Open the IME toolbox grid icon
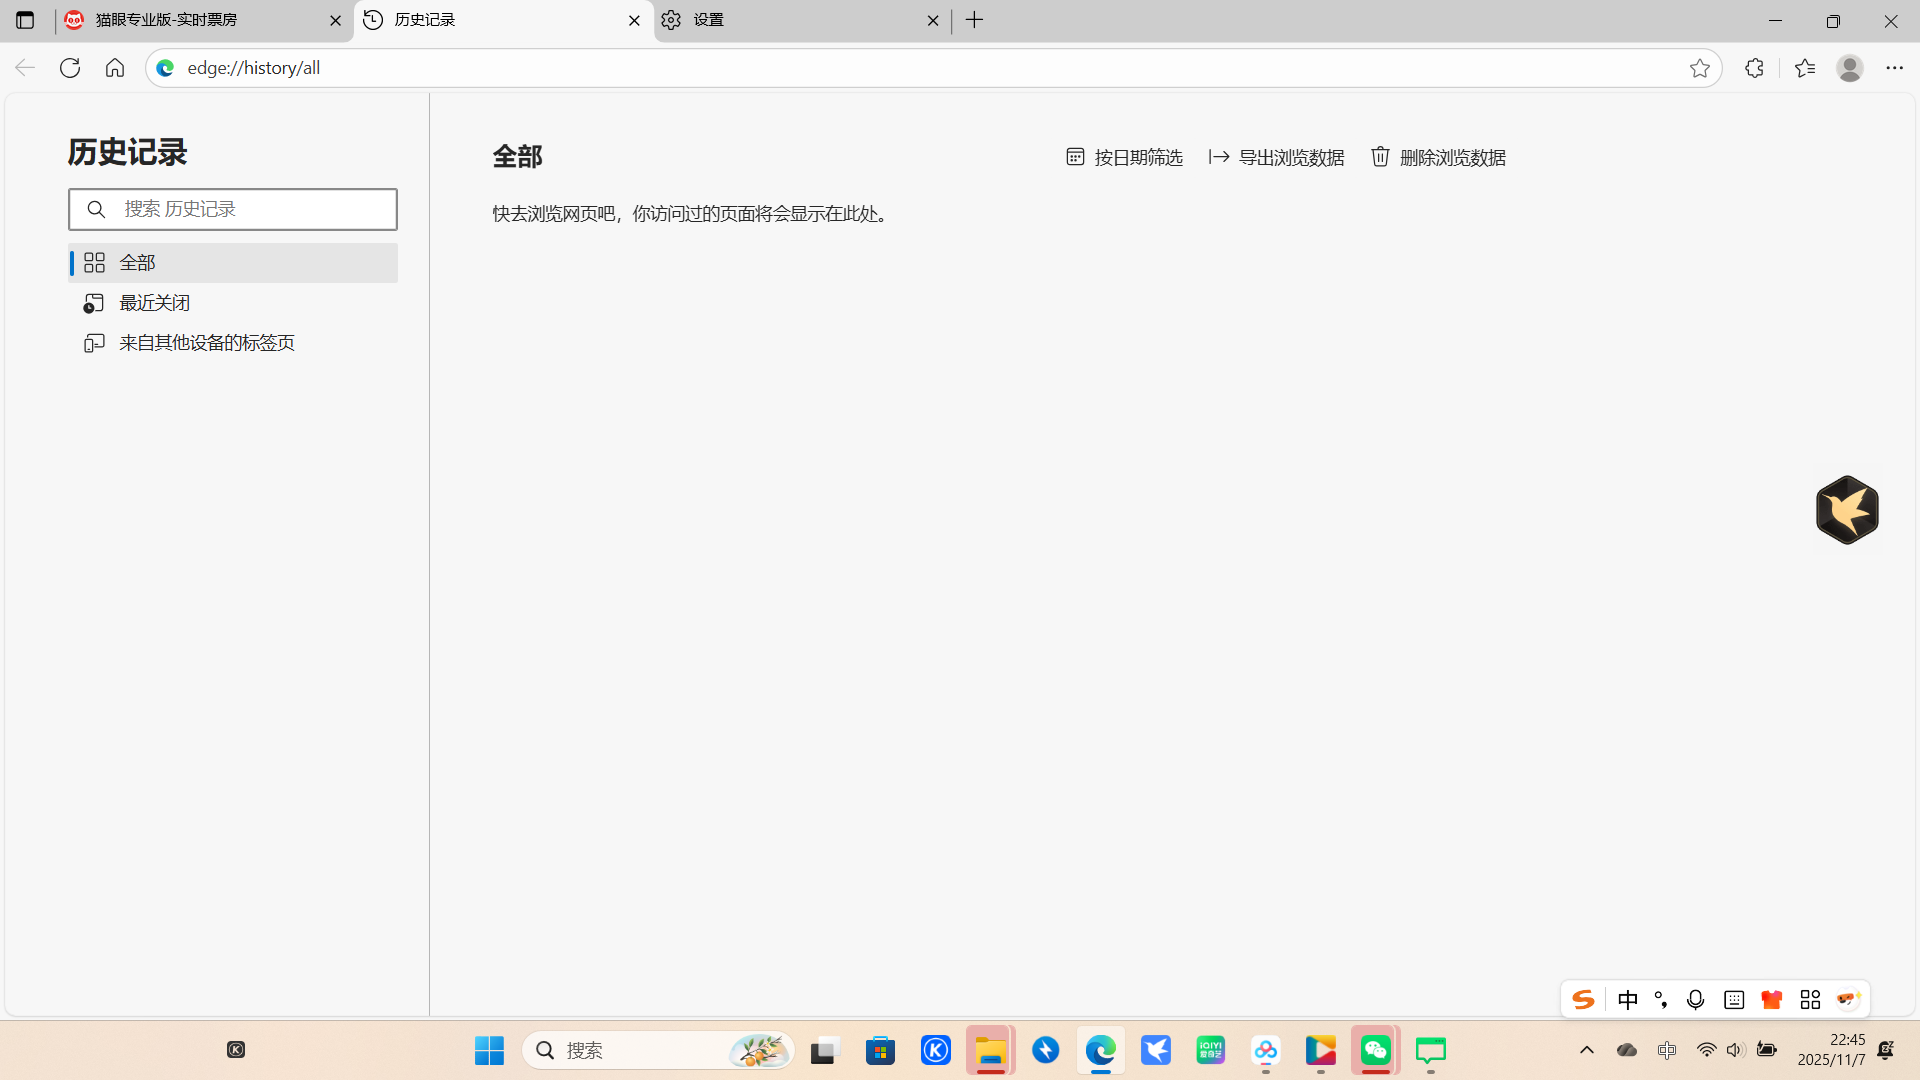The height and width of the screenshot is (1080, 1920). point(1810,999)
